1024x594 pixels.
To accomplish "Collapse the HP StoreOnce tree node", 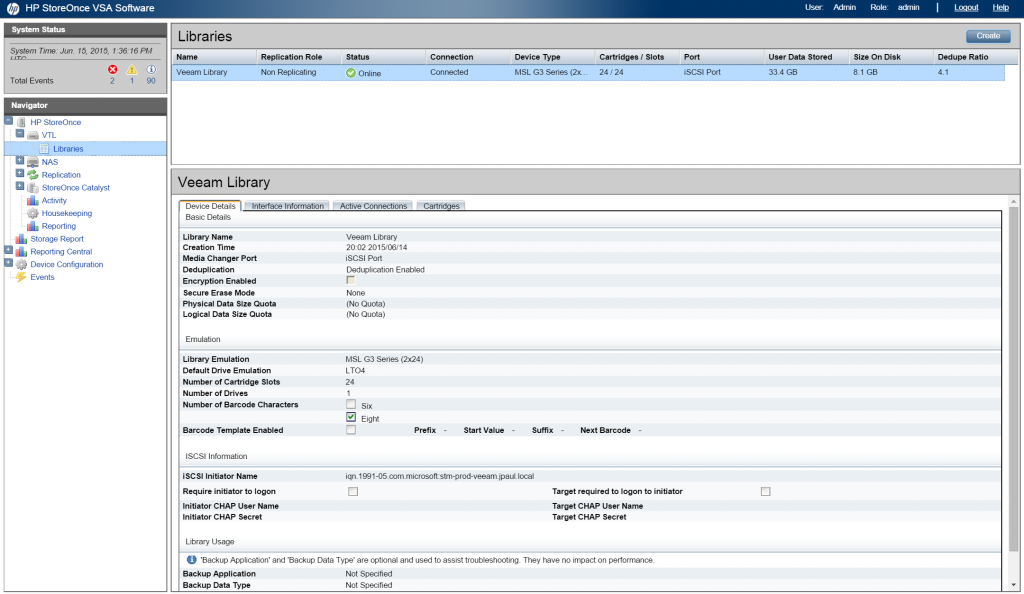I will (8, 121).
